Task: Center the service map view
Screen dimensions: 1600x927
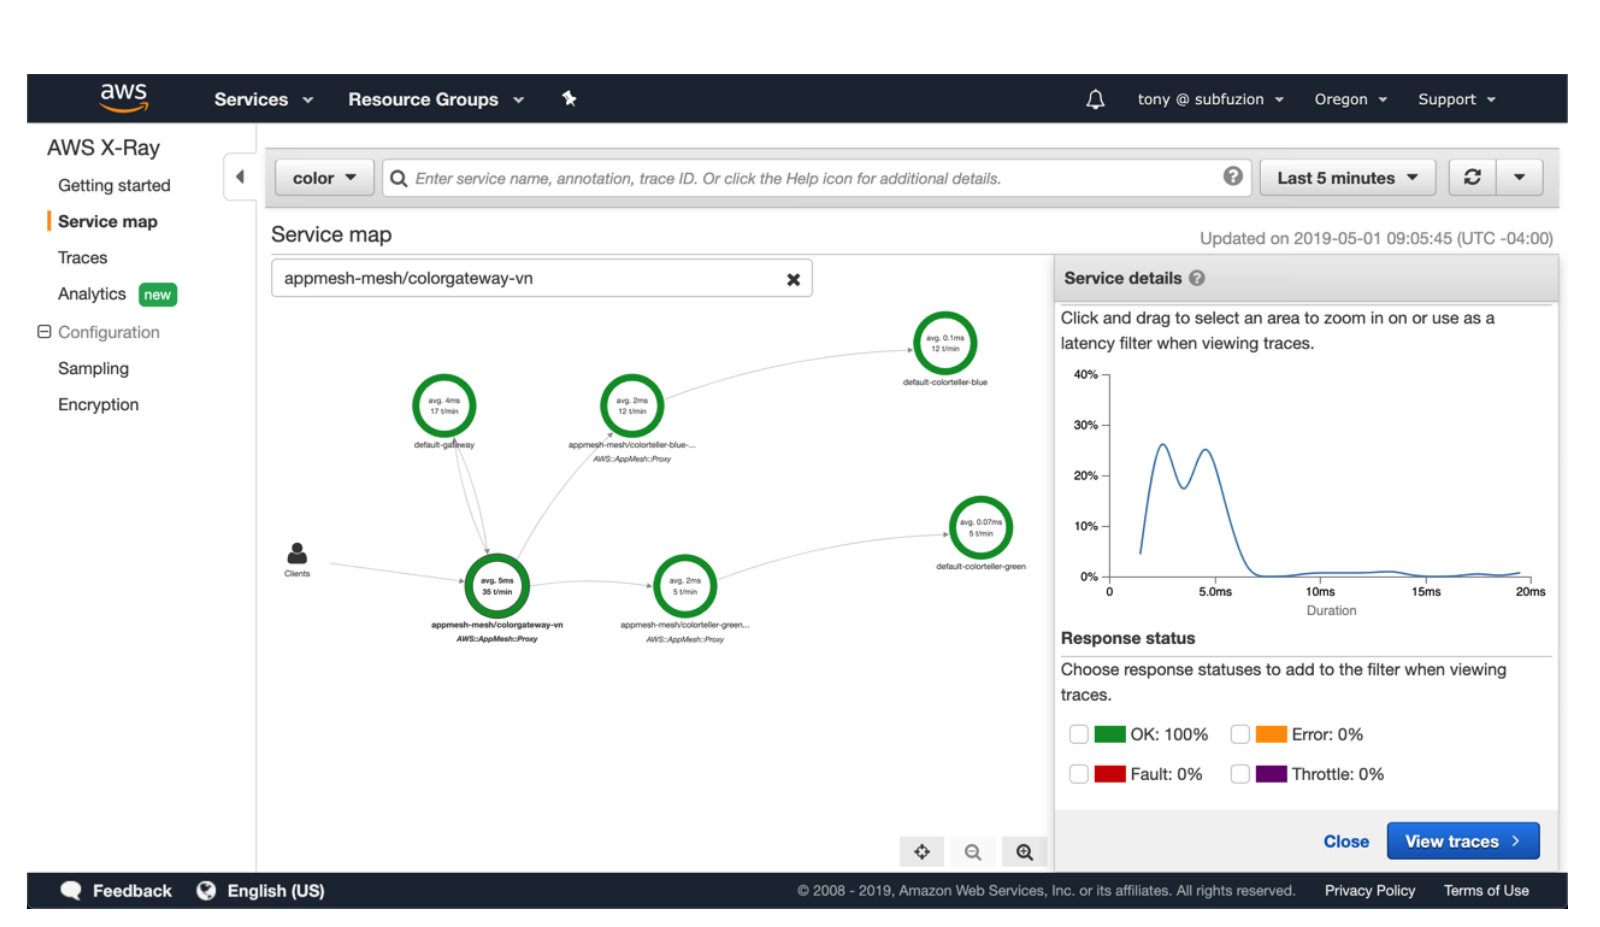Action: [x=922, y=851]
